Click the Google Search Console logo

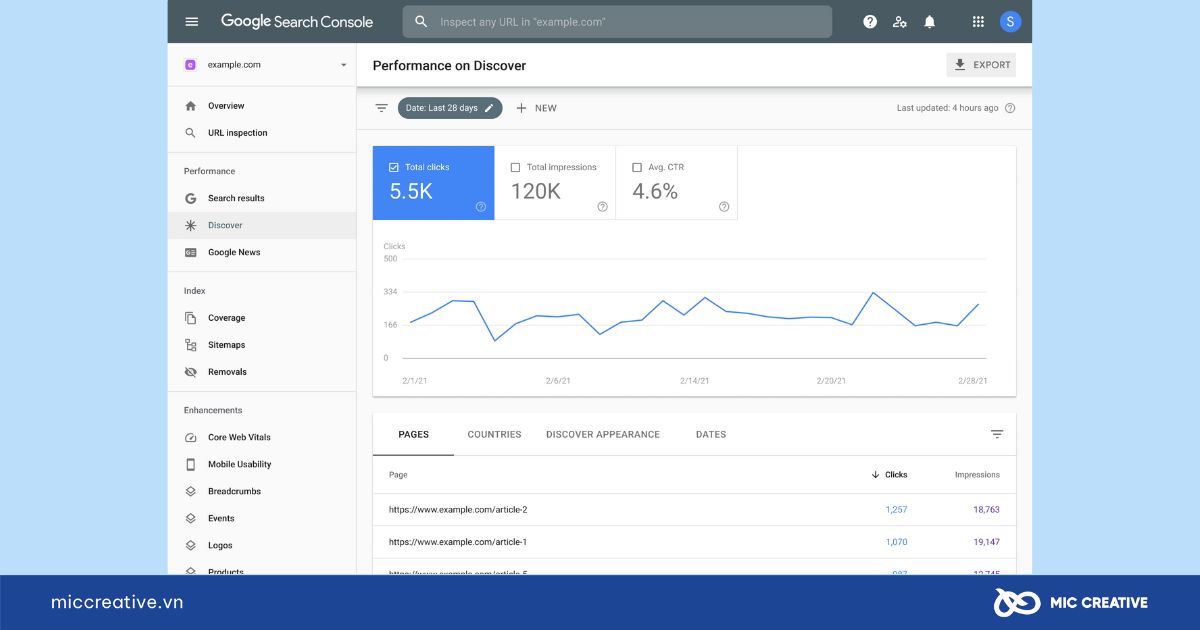[x=297, y=21]
